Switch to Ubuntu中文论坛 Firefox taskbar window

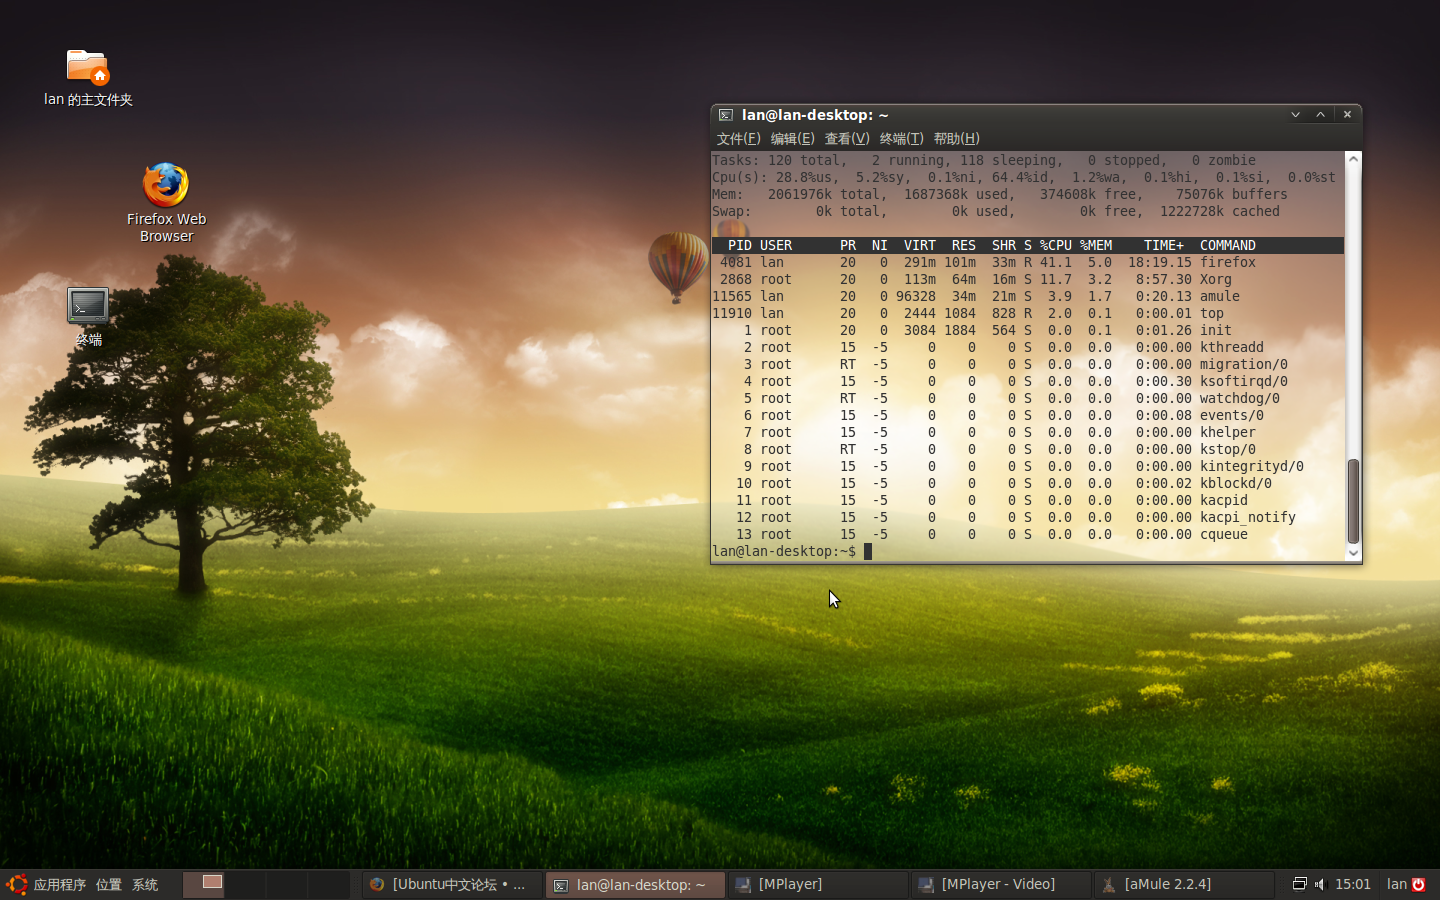pos(452,884)
